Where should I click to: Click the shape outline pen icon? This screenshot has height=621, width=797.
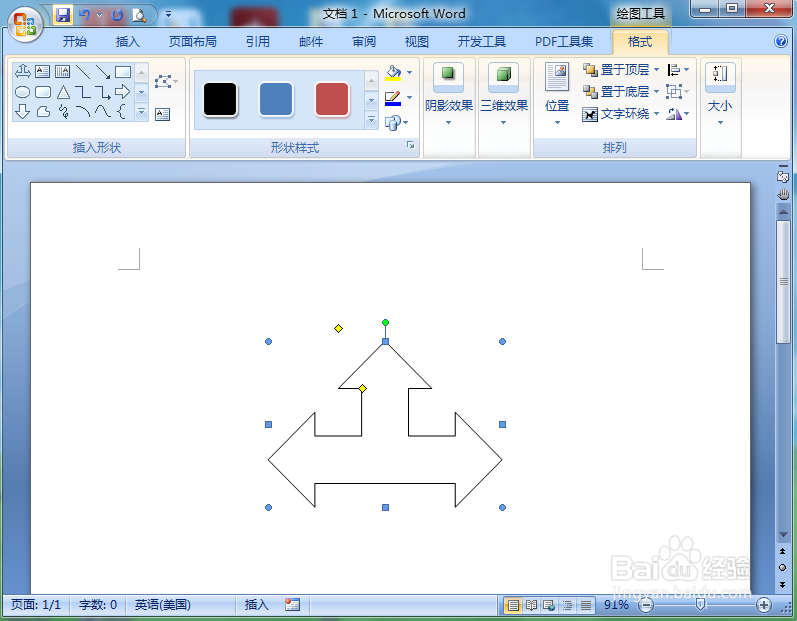(393, 98)
